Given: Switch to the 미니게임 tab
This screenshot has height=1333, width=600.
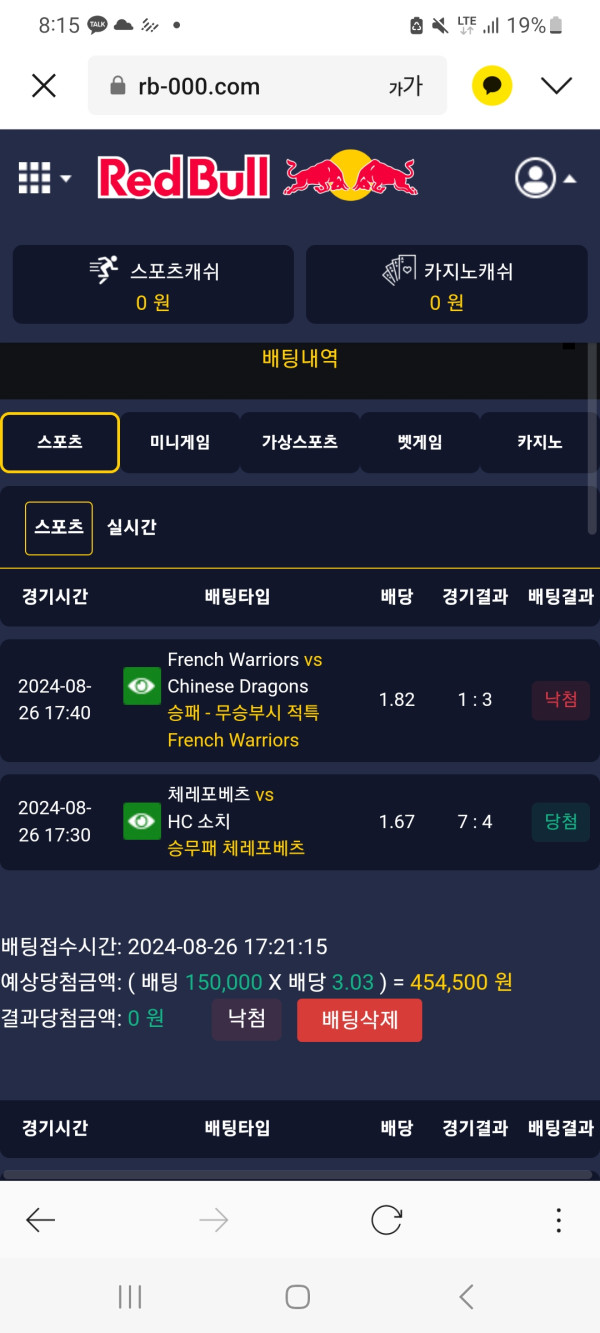Looking at the screenshot, I should click(180, 442).
